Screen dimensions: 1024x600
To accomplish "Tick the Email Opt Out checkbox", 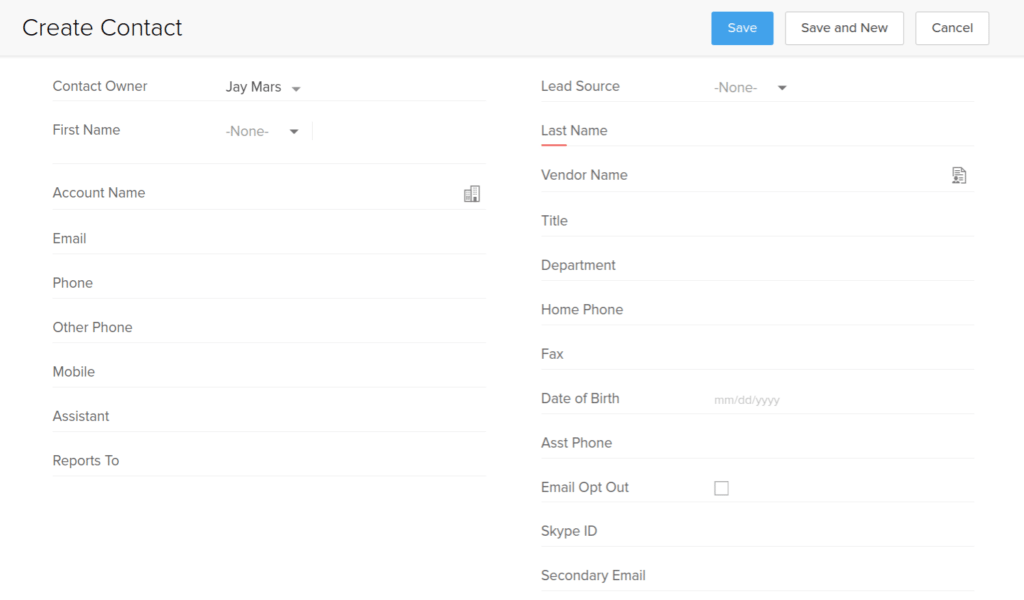I will (721, 488).
